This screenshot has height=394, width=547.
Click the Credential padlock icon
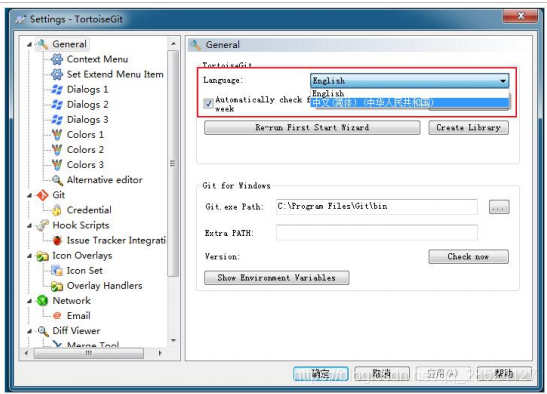pos(57,210)
